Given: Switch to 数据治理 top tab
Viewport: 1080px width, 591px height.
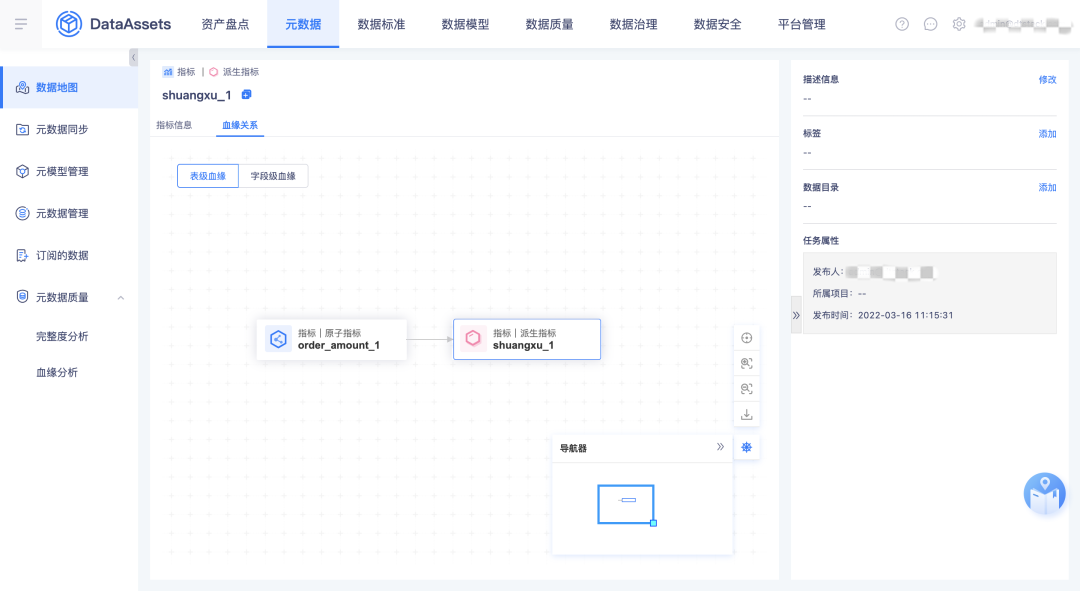Looking at the screenshot, I should (633, 24).
